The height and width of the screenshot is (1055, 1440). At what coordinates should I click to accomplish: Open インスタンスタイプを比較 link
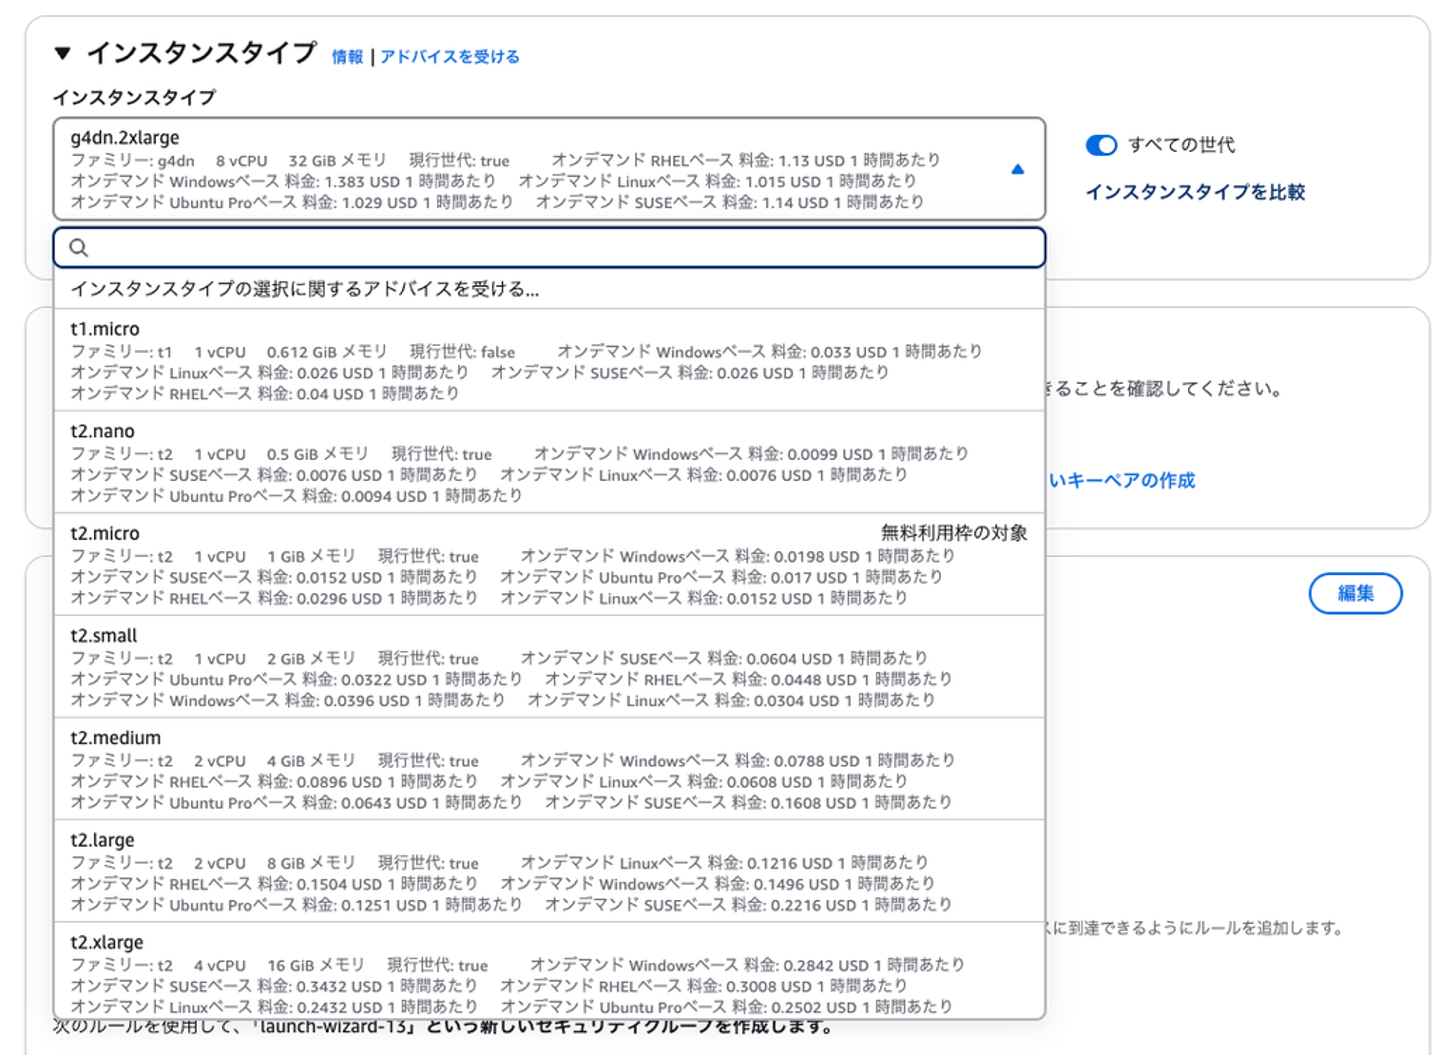pos(1195,192)
